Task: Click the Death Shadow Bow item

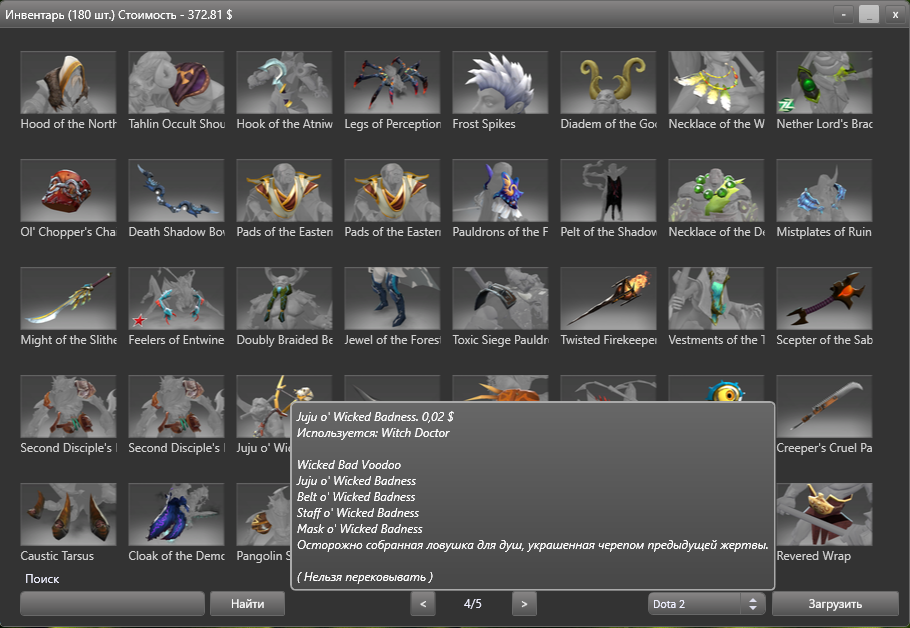Action: (x=176, y=190)
